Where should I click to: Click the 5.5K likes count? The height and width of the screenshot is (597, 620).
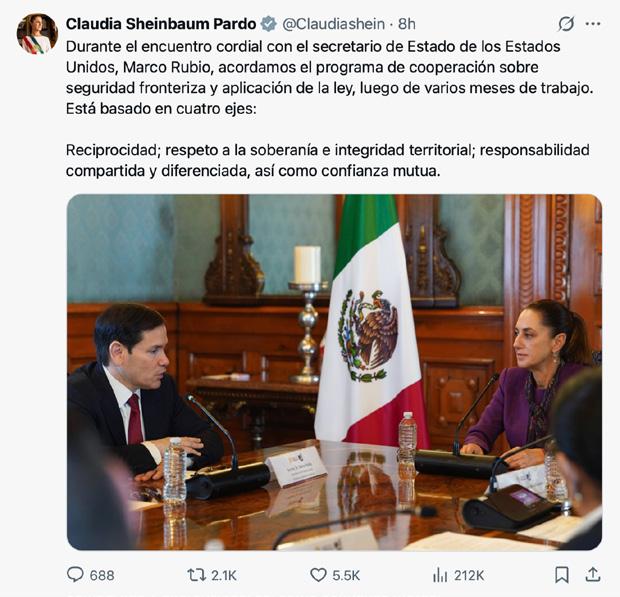[x=346, y=575]
